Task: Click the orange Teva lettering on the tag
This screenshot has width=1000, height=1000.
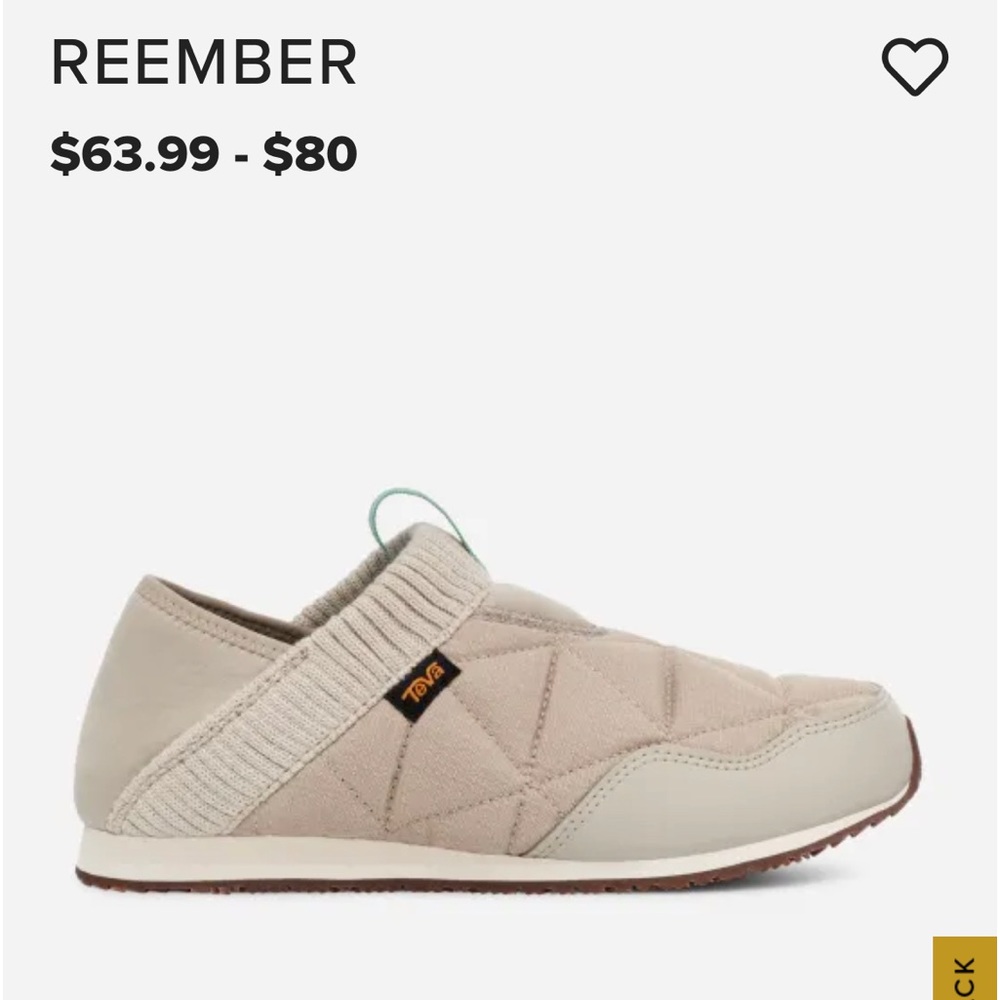Action: point(422,686)
